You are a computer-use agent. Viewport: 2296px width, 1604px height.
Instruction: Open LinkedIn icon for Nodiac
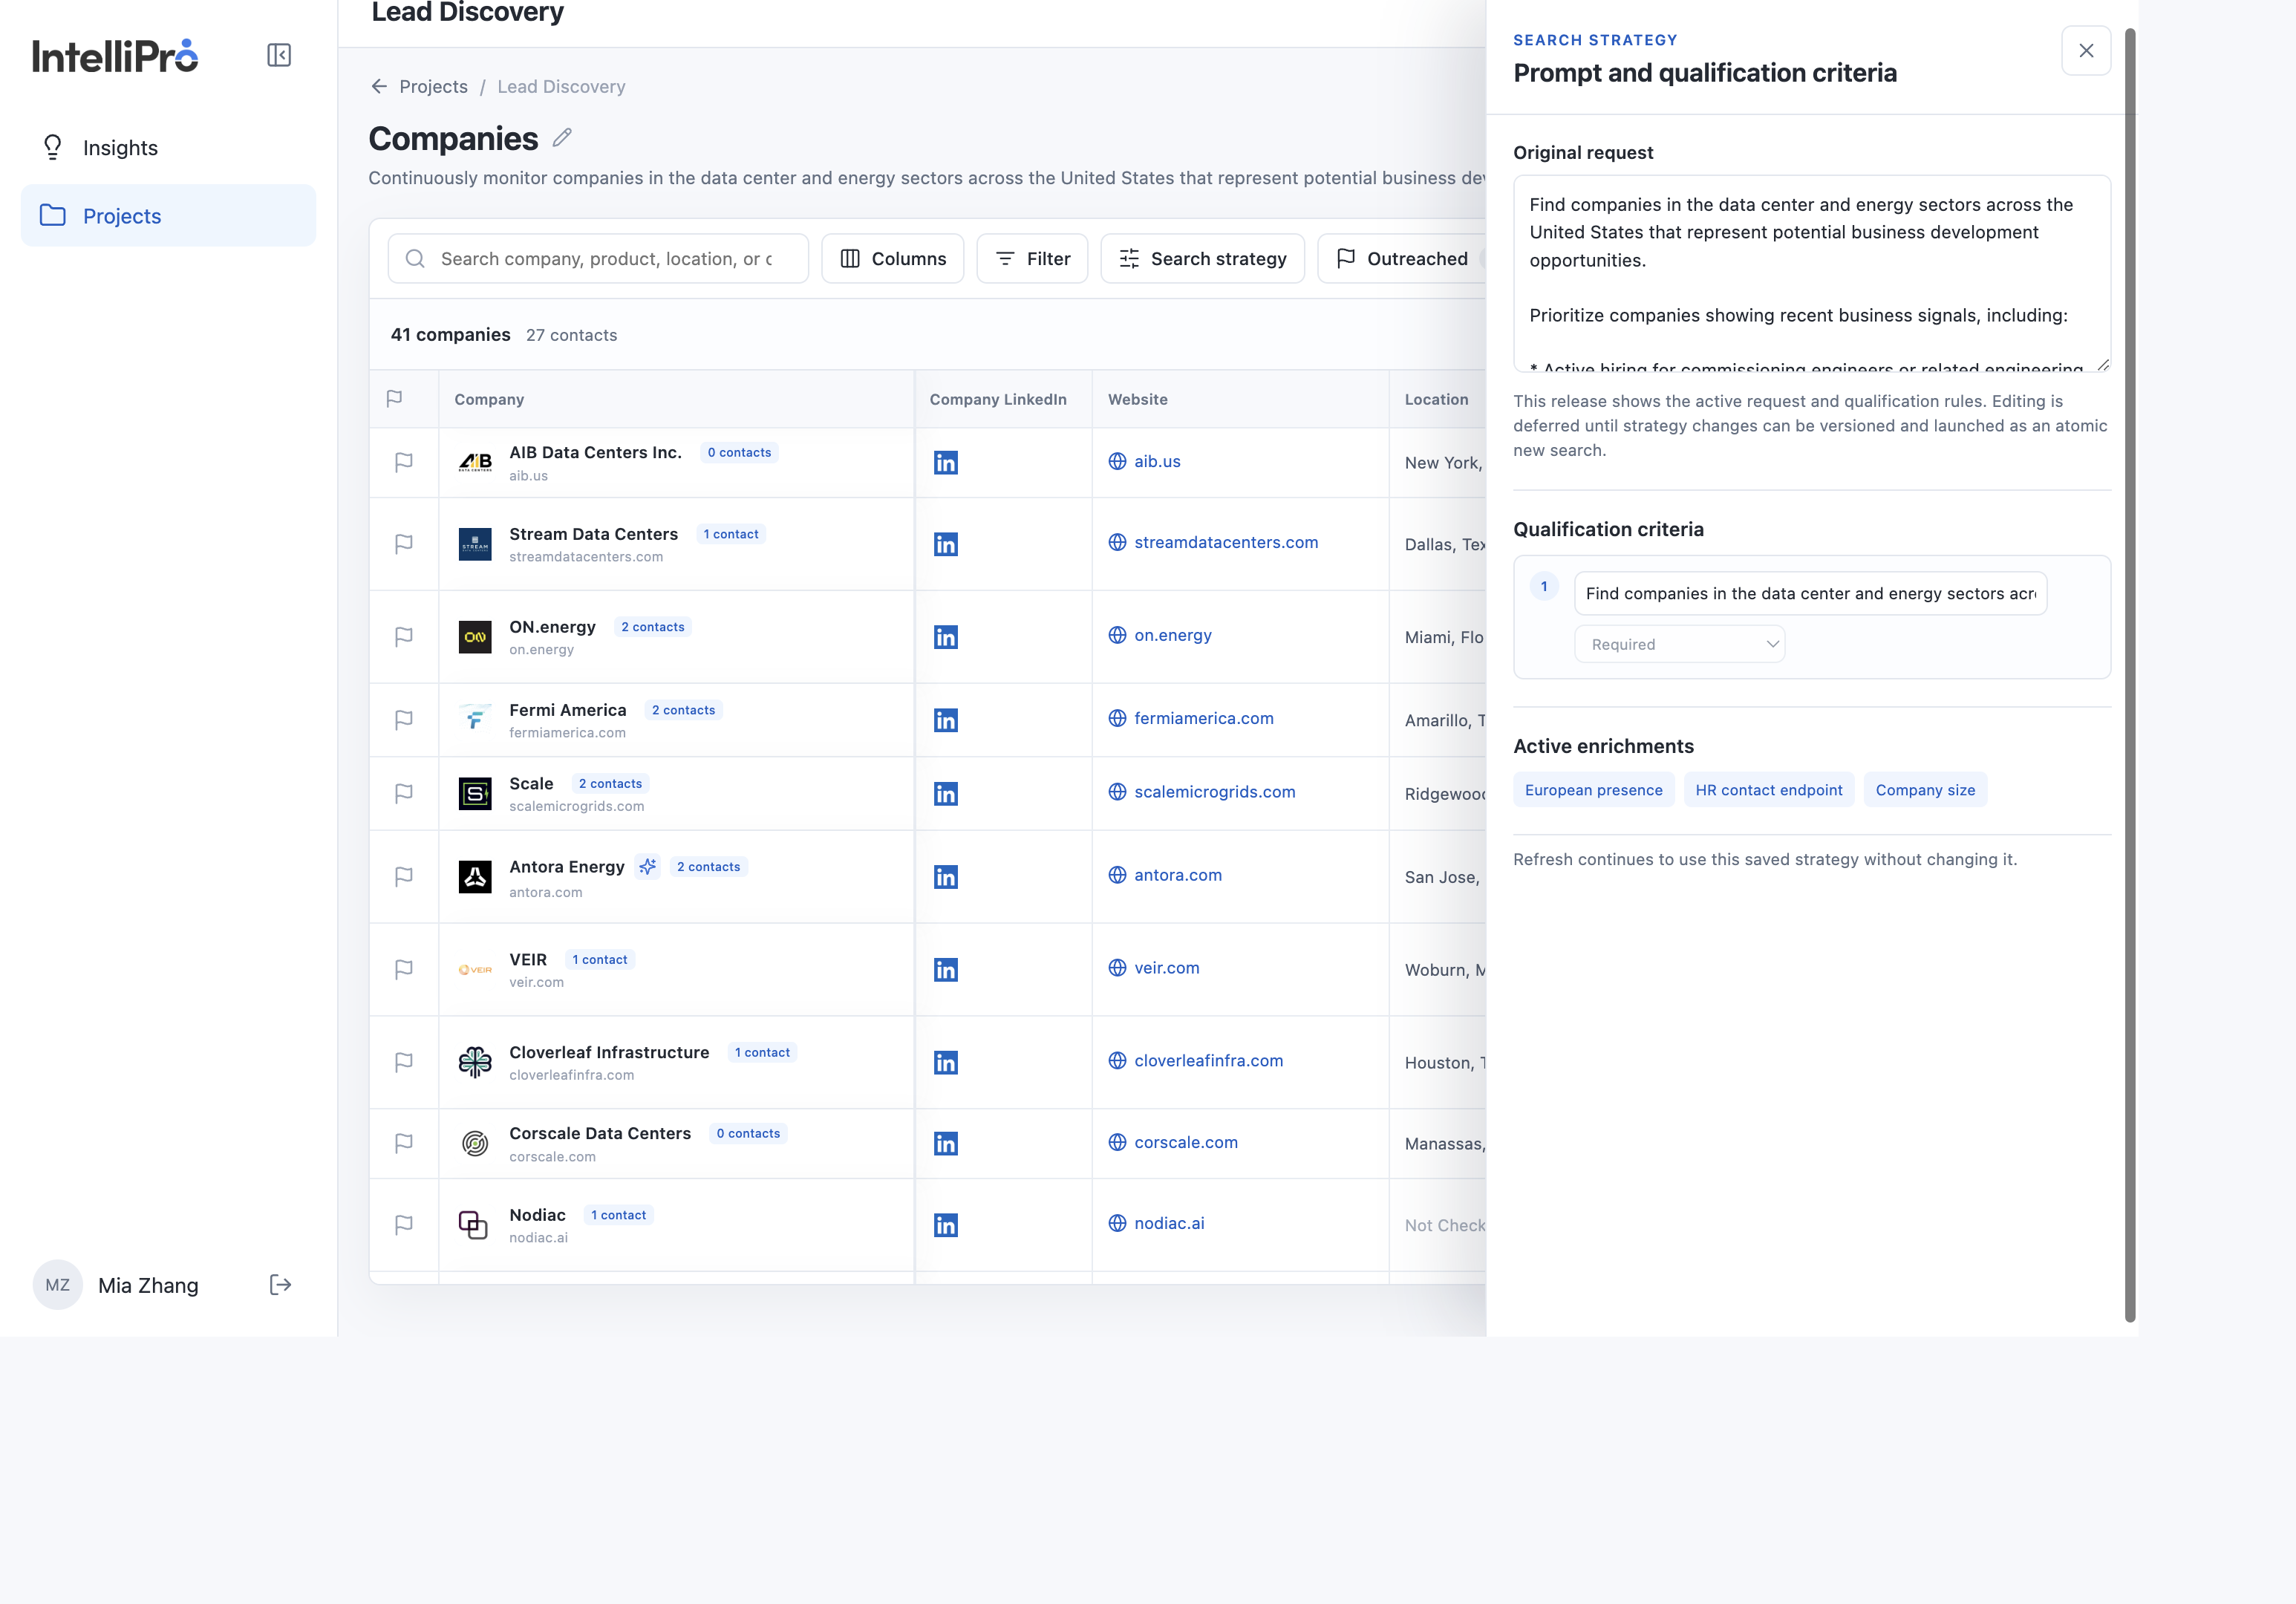point(945,1225)
